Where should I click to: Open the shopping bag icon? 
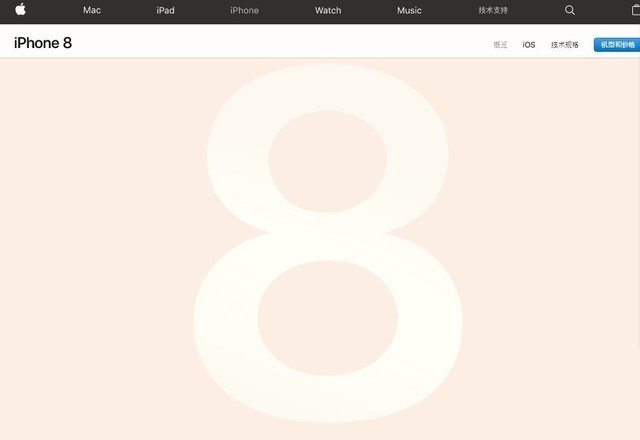tap(635, 10)
